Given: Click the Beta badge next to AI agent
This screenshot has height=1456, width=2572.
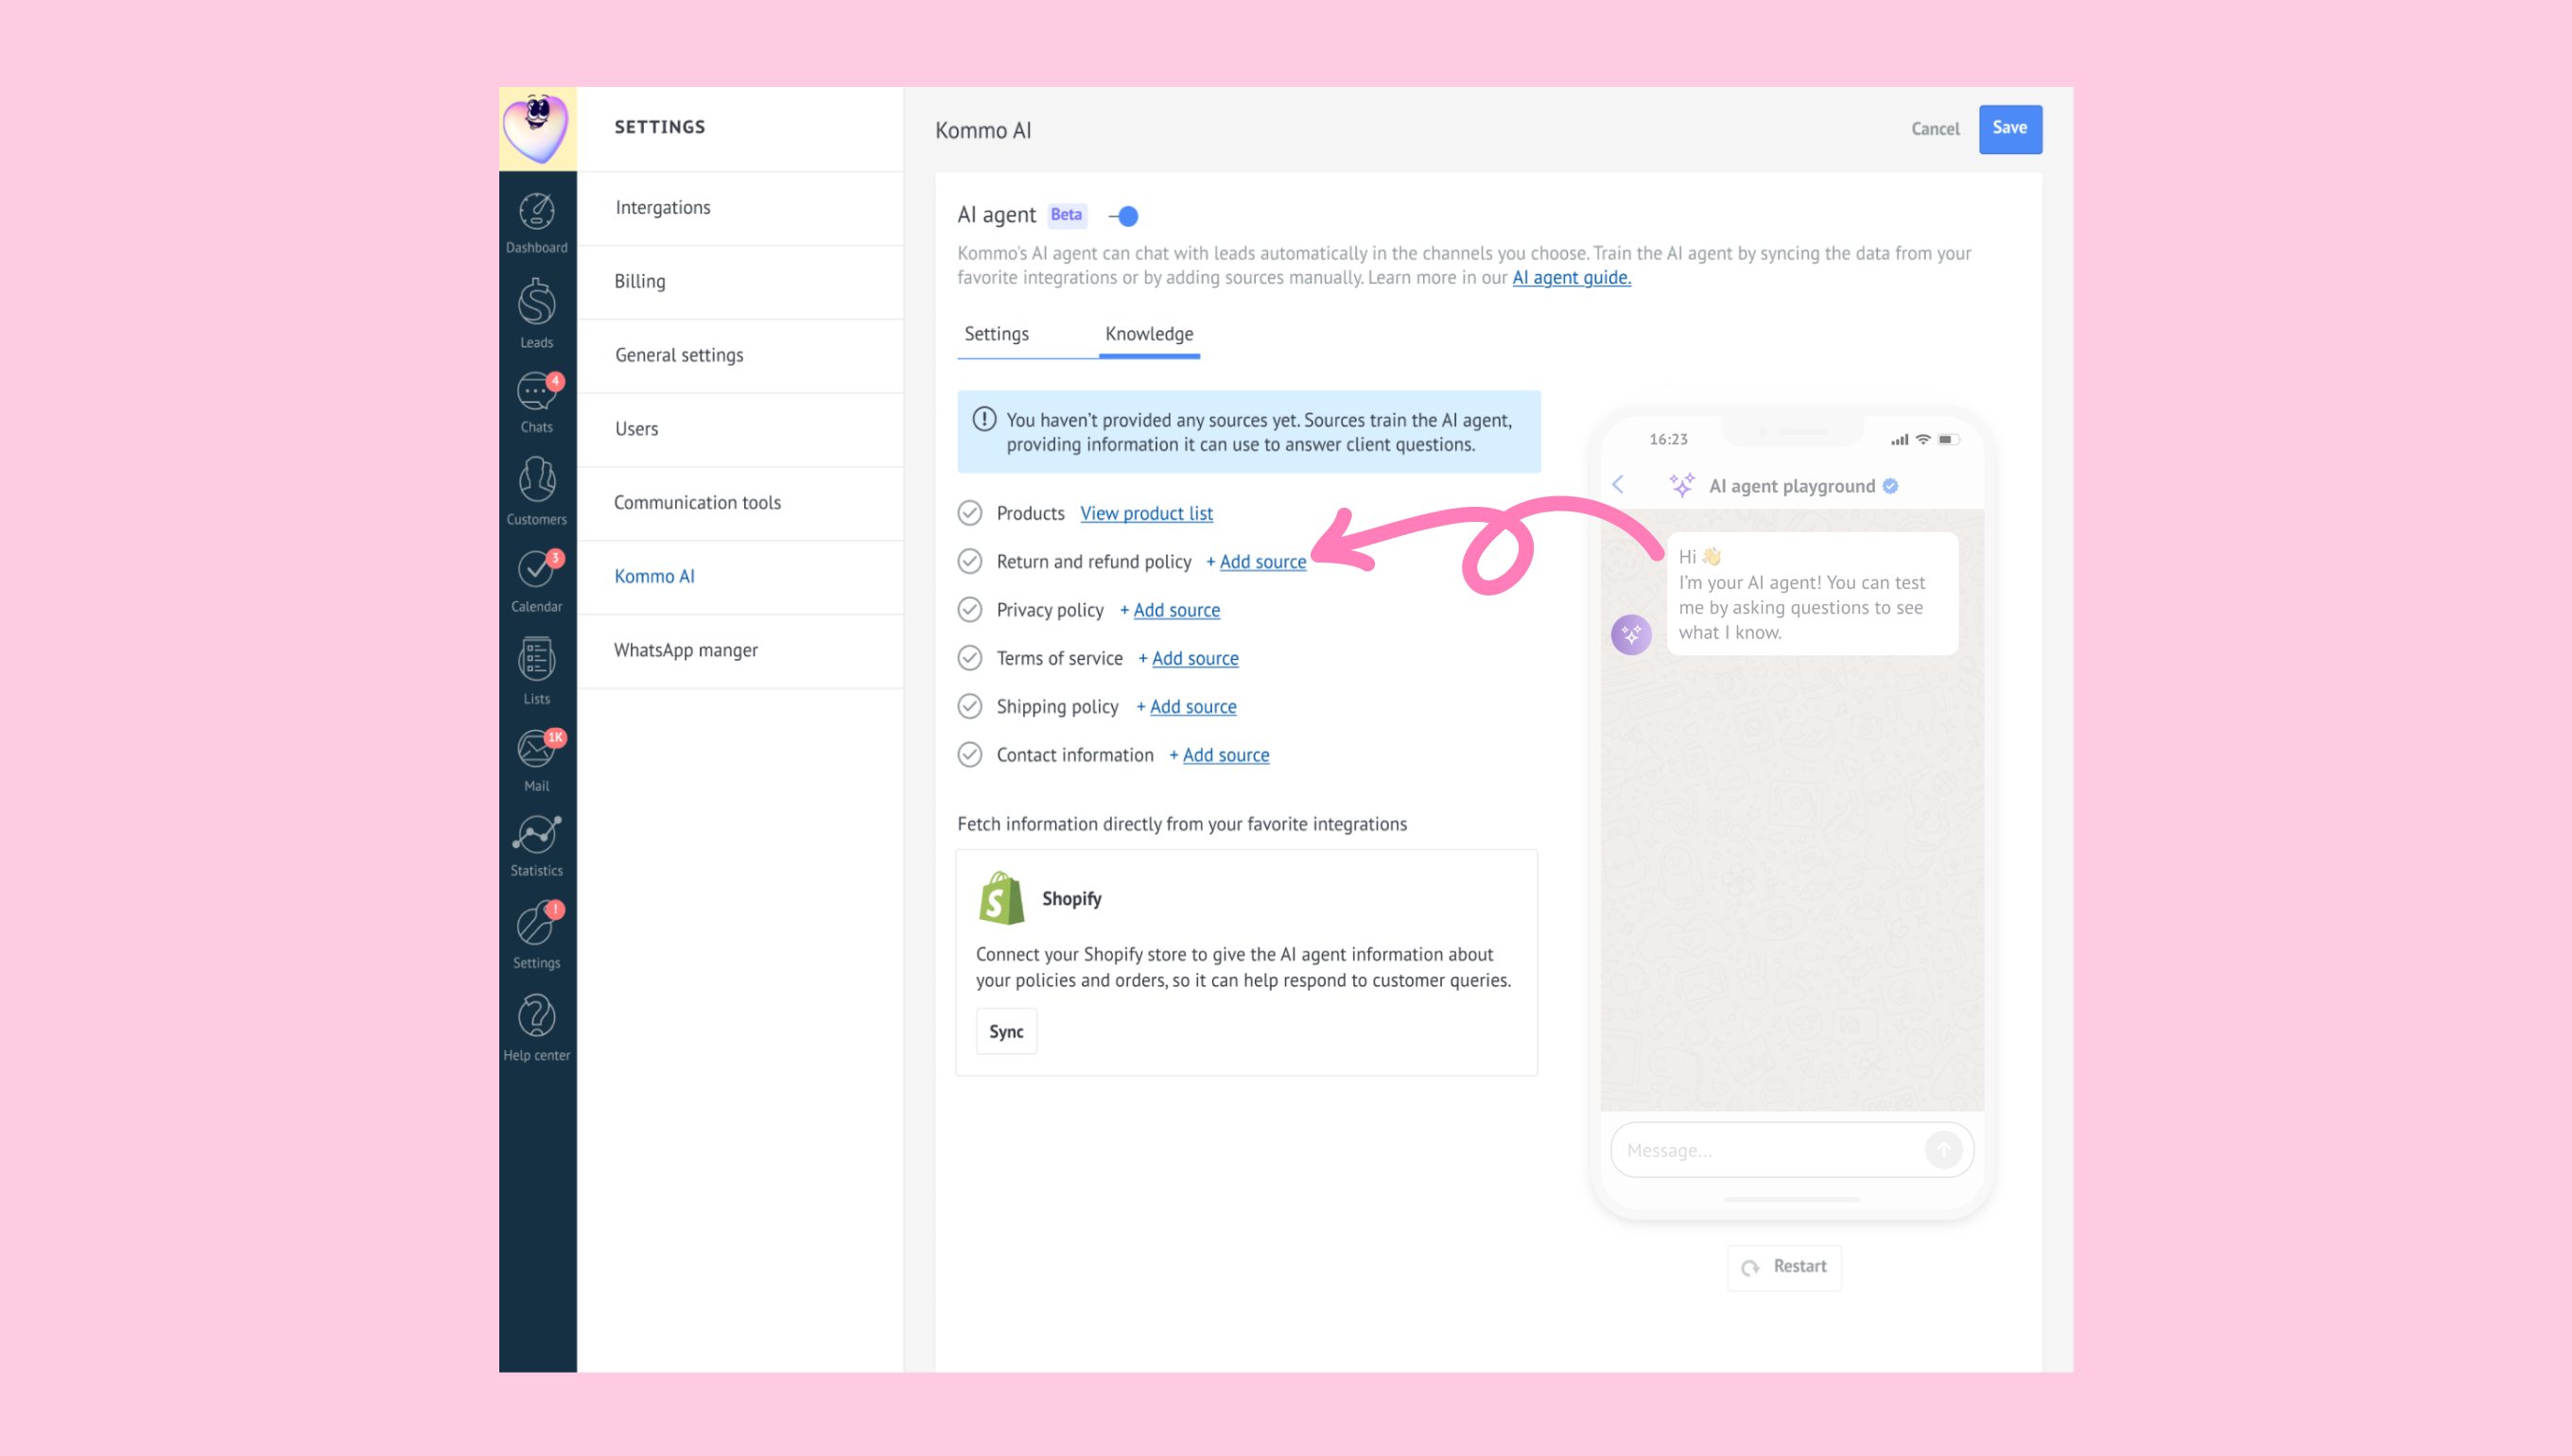Looking at the screenshot, I should 1066,215.
